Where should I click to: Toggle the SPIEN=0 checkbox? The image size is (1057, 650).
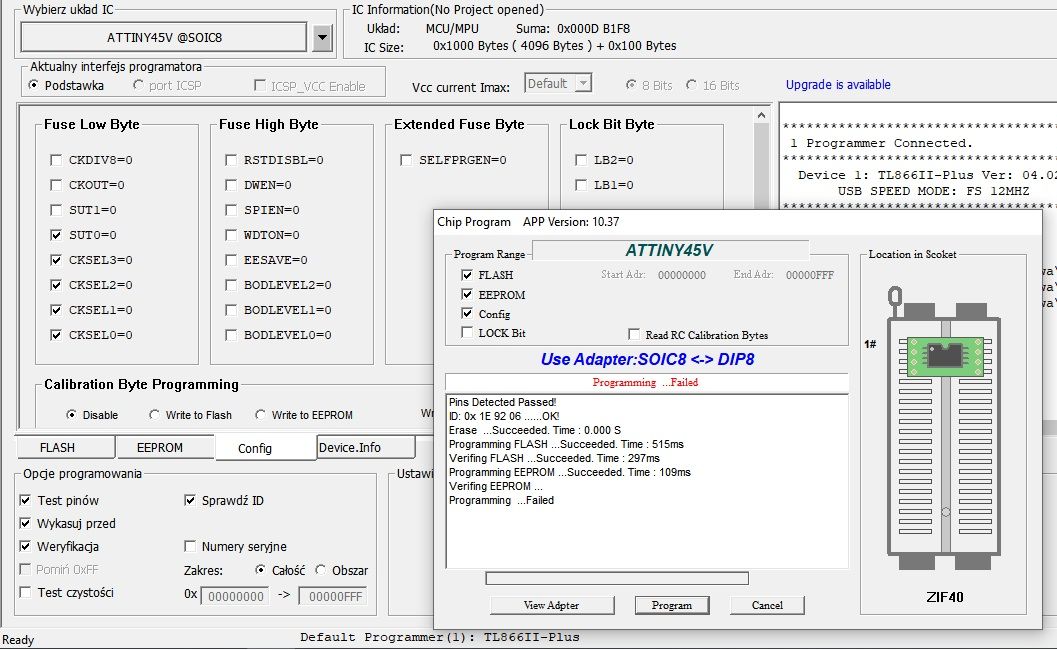(231, 210)
